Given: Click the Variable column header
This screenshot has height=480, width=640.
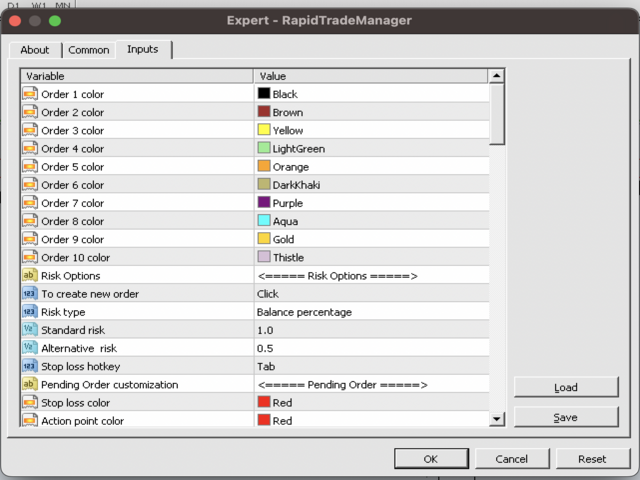Looking at the screenshot, I should pyautogui.click(x=137, y=76).
